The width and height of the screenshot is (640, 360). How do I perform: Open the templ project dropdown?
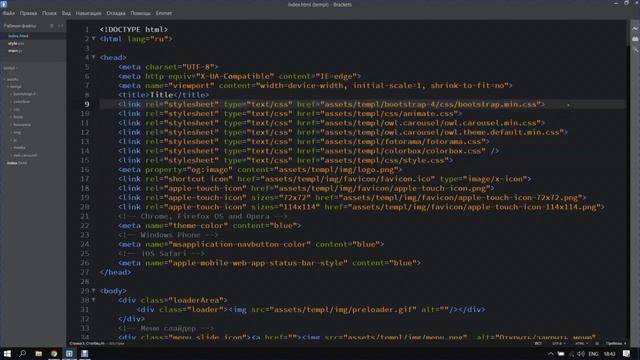pyautogui.click(x=11, y=68)
